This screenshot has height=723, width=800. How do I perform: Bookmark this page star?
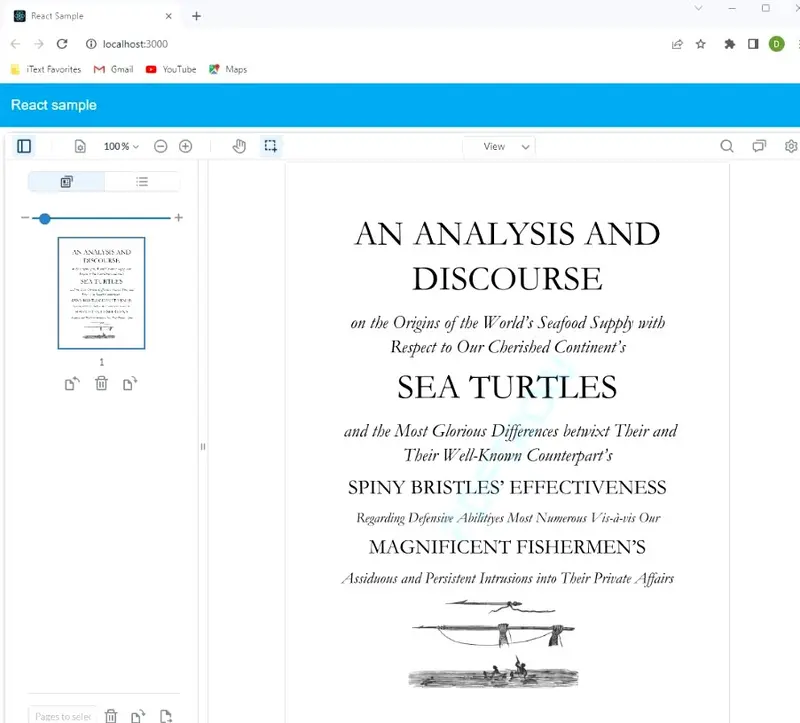[701, 44]
